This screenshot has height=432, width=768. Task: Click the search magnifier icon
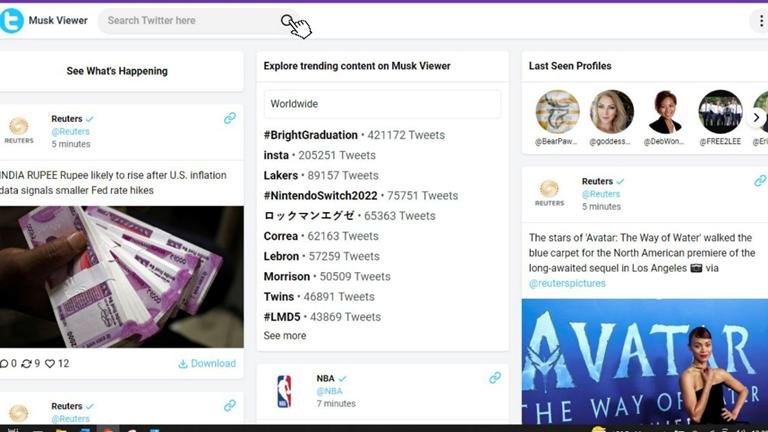(x=288, y=20)
